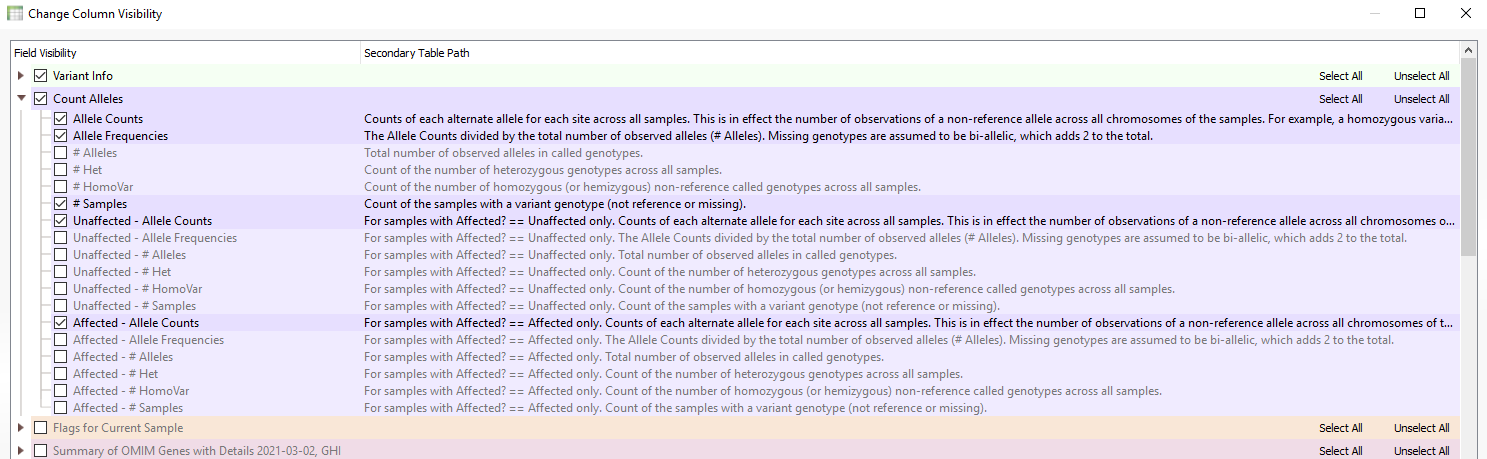The width and height of the screenshot is (1487, 459).
Task: Expand the Variant Info group
Action: tap(21, 76)
